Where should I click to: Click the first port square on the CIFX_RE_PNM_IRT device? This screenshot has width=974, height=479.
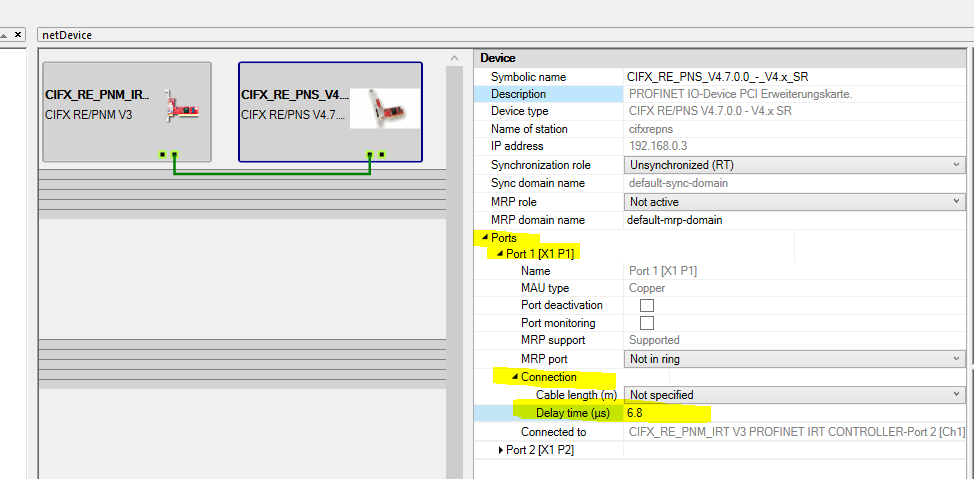coord(162,154)
